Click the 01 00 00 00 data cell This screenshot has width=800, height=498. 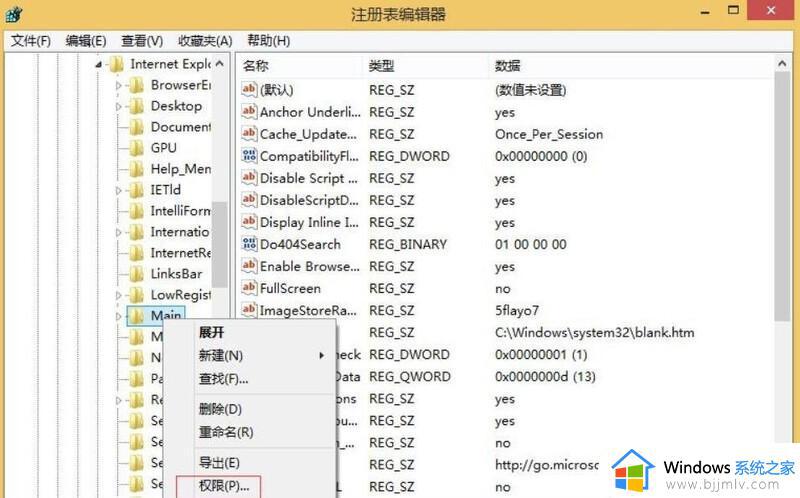click(x=531, y=244)
